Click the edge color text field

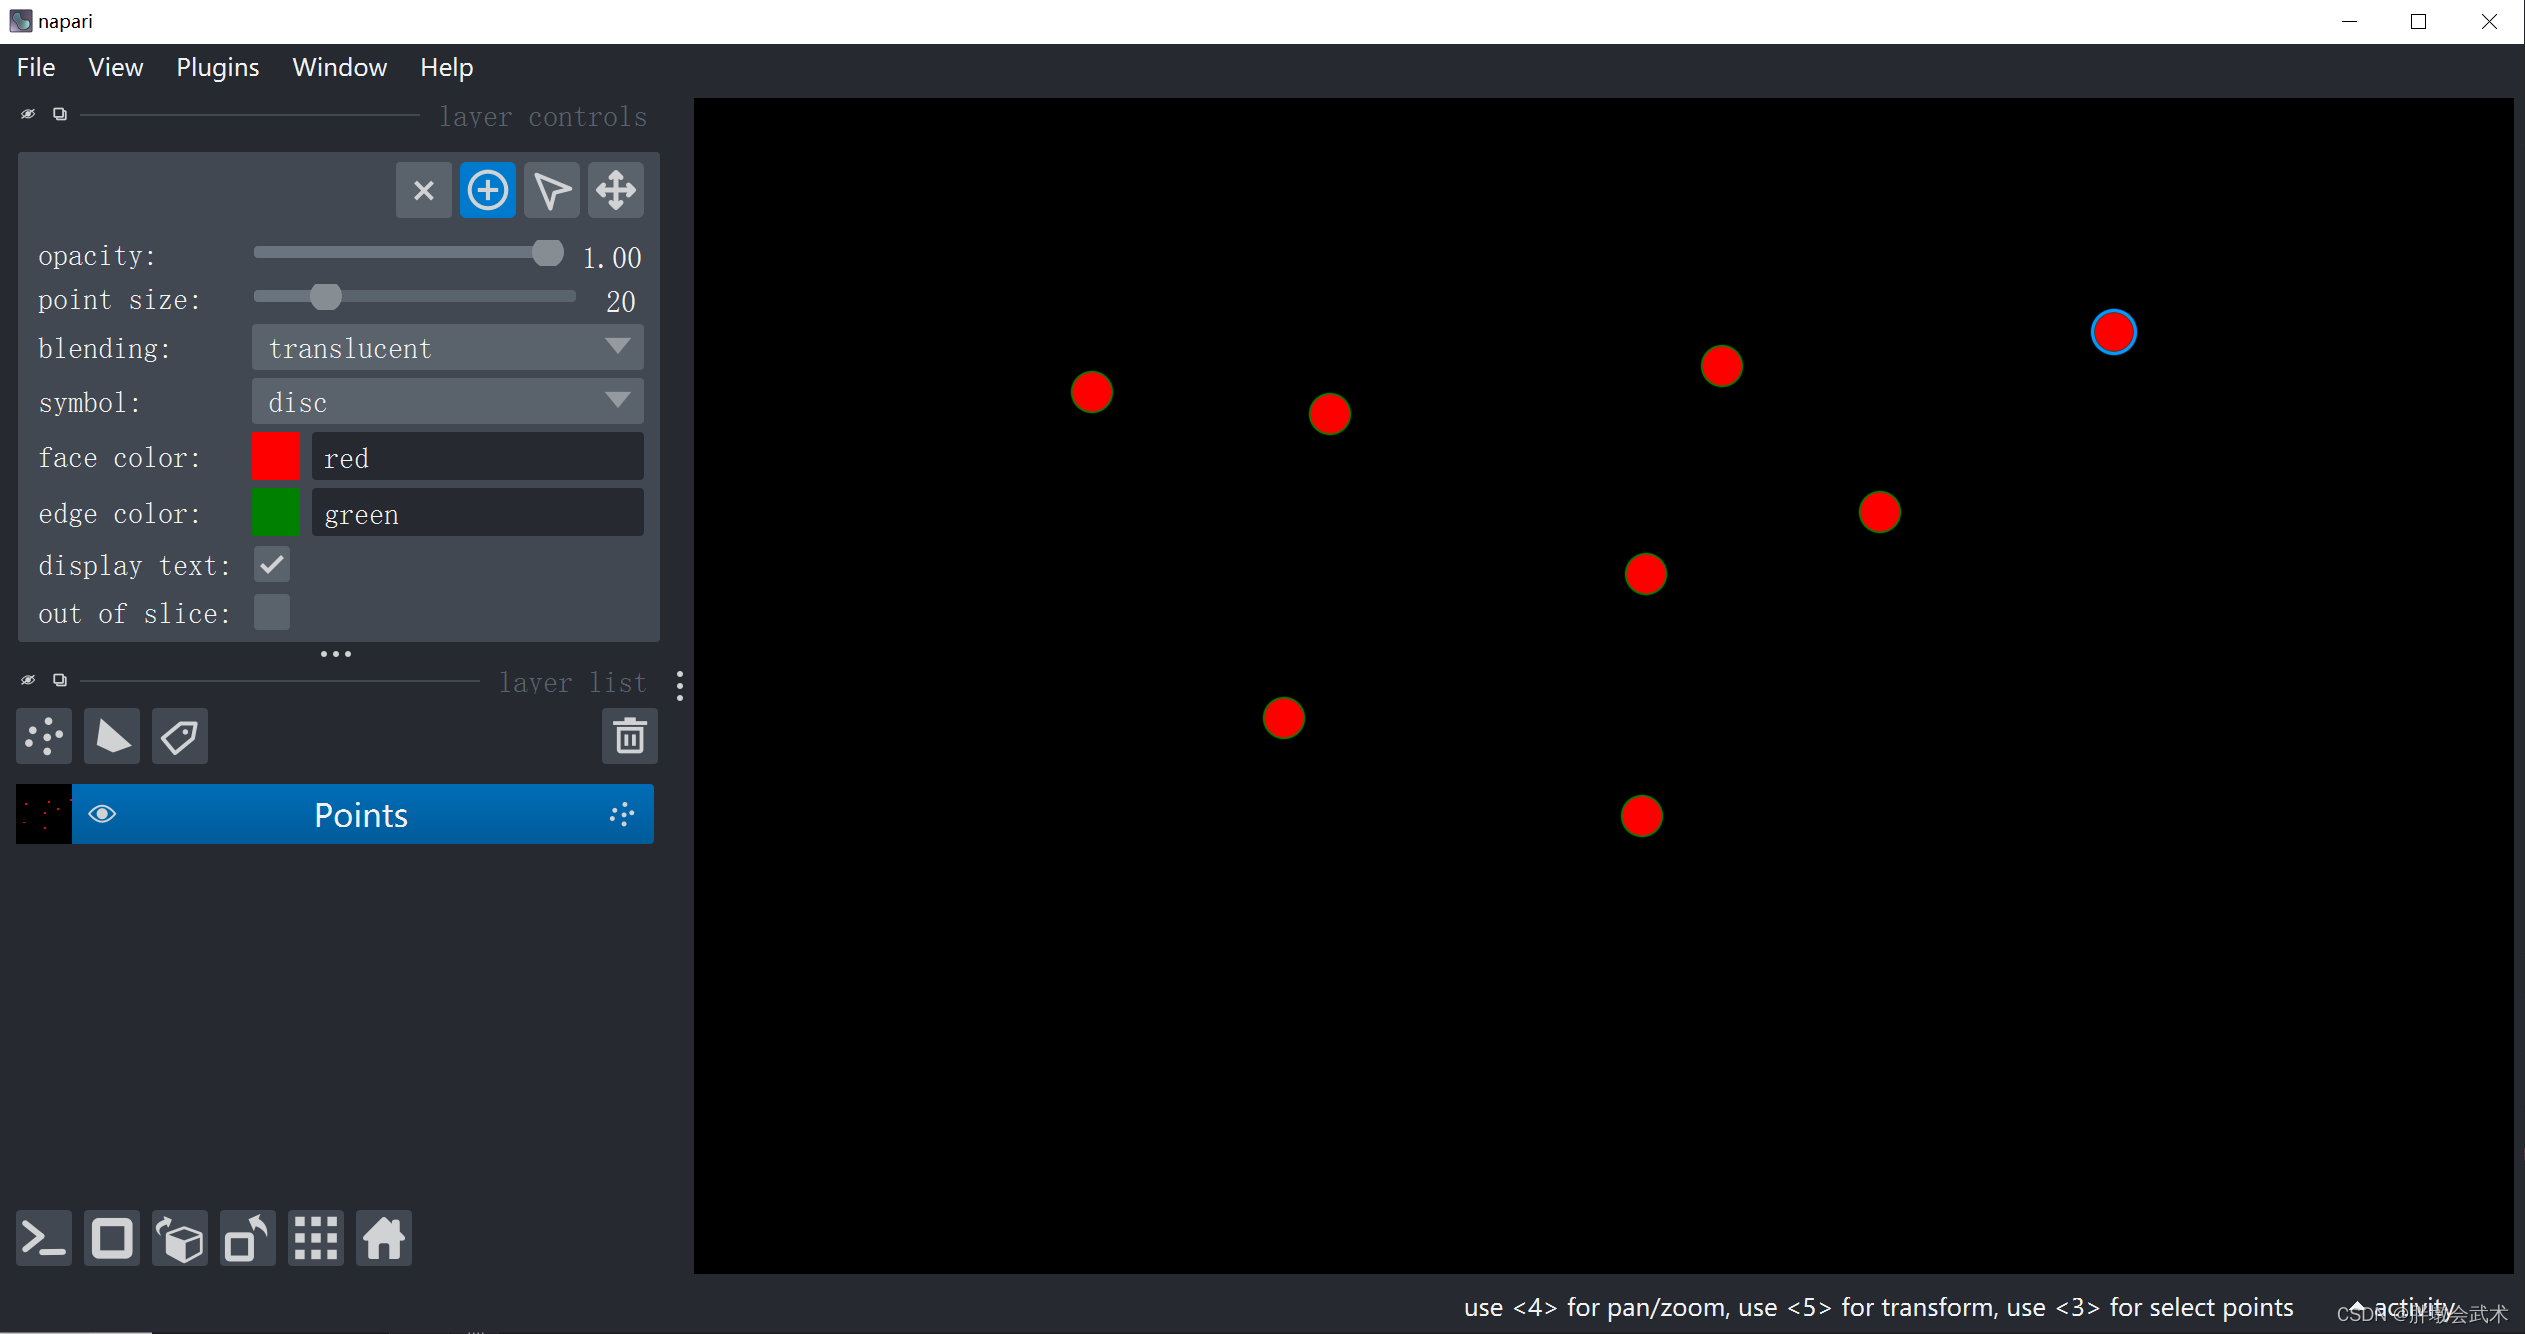point(478,512)
